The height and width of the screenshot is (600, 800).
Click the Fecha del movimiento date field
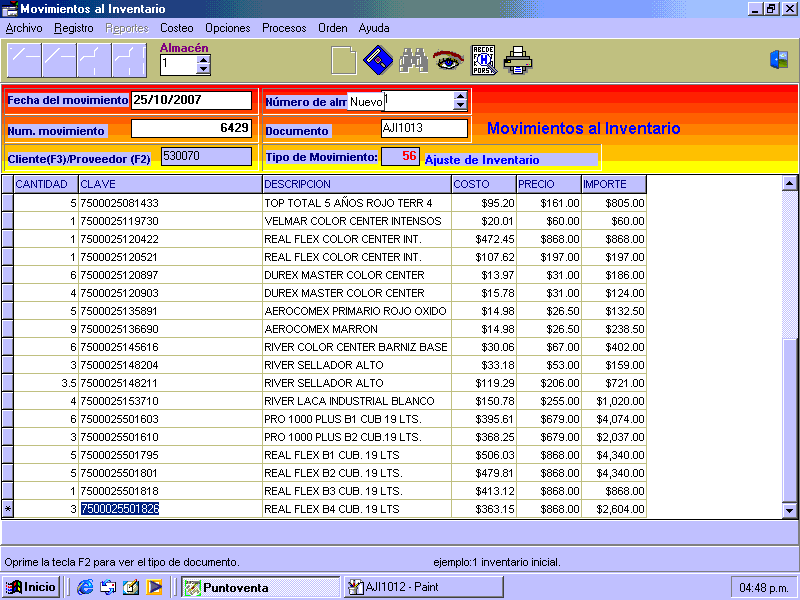coord(191,100)
